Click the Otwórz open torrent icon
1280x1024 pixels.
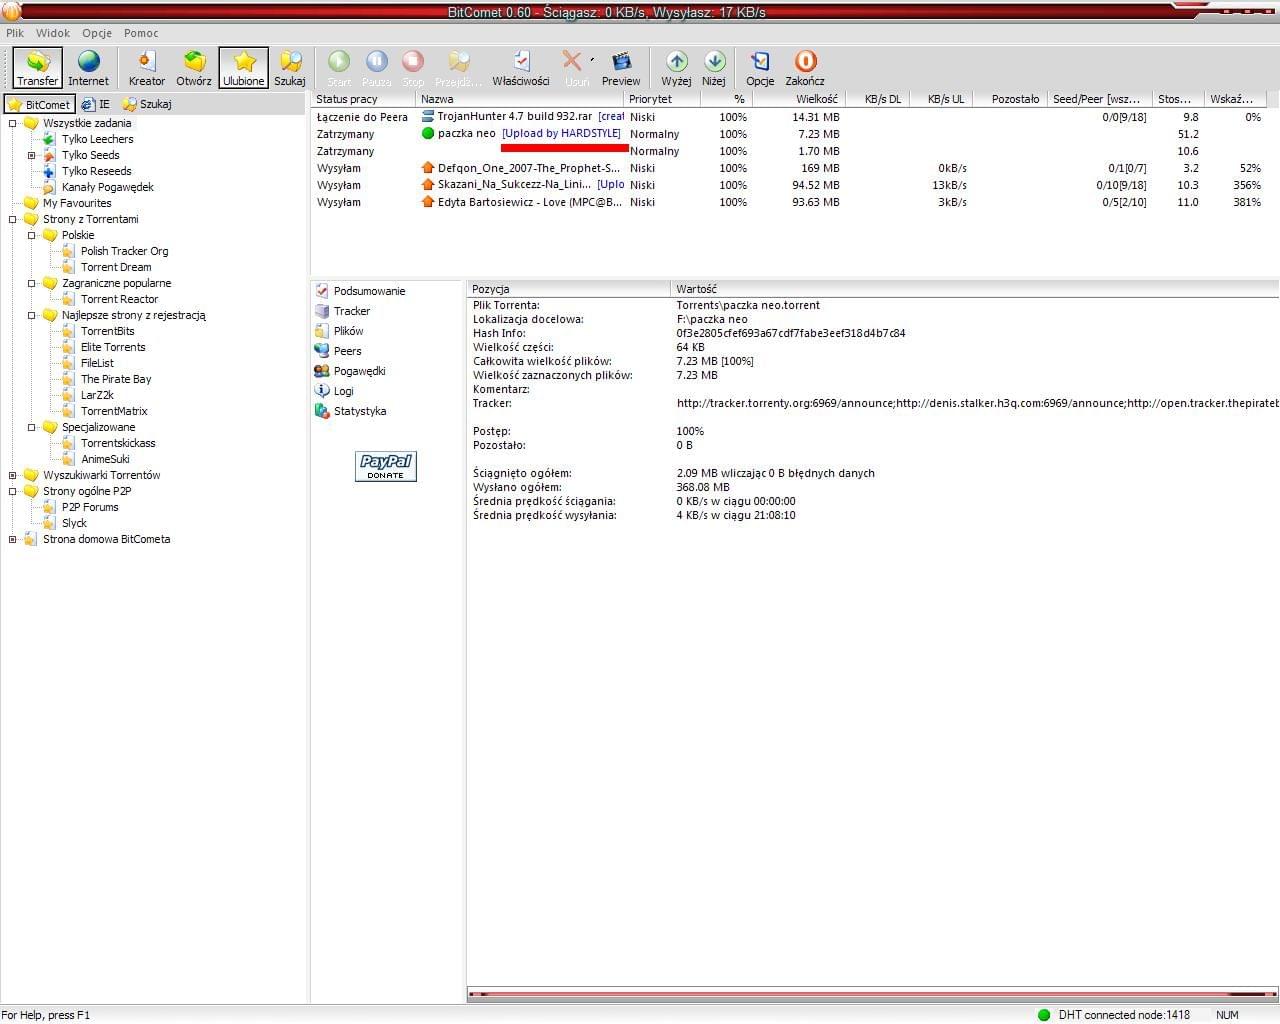point(194,68)
